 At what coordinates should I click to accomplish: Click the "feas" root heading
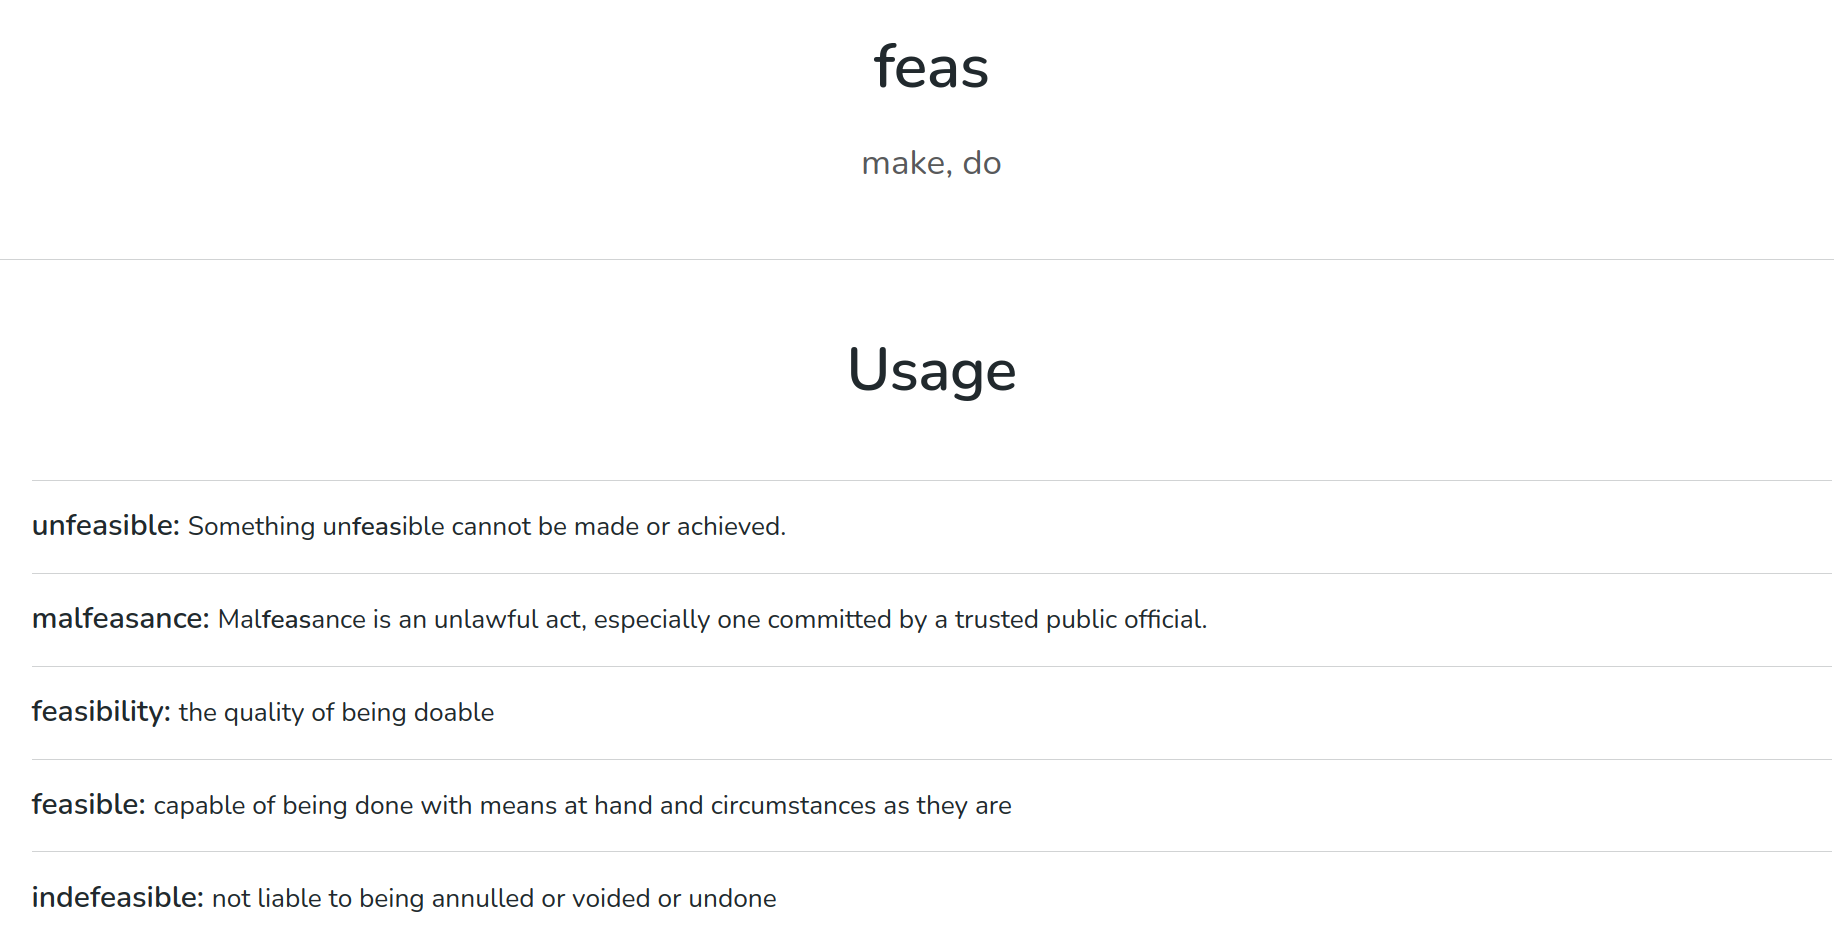(x=931, y=68)
